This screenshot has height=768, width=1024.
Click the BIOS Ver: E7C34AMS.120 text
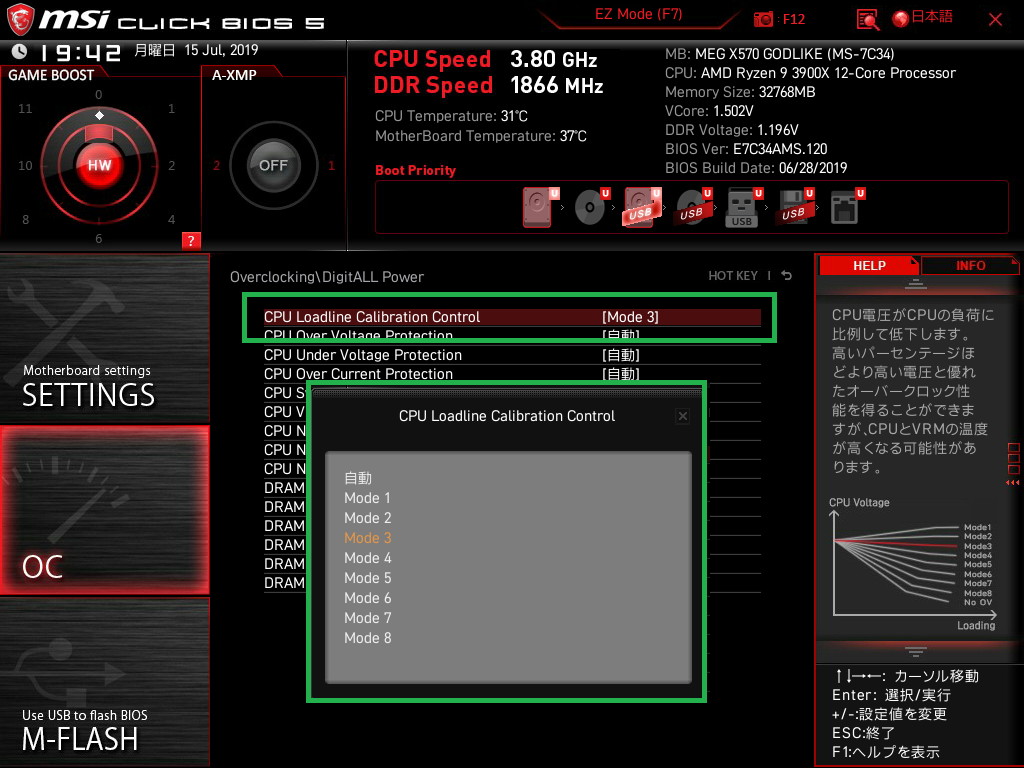[746, 149]
